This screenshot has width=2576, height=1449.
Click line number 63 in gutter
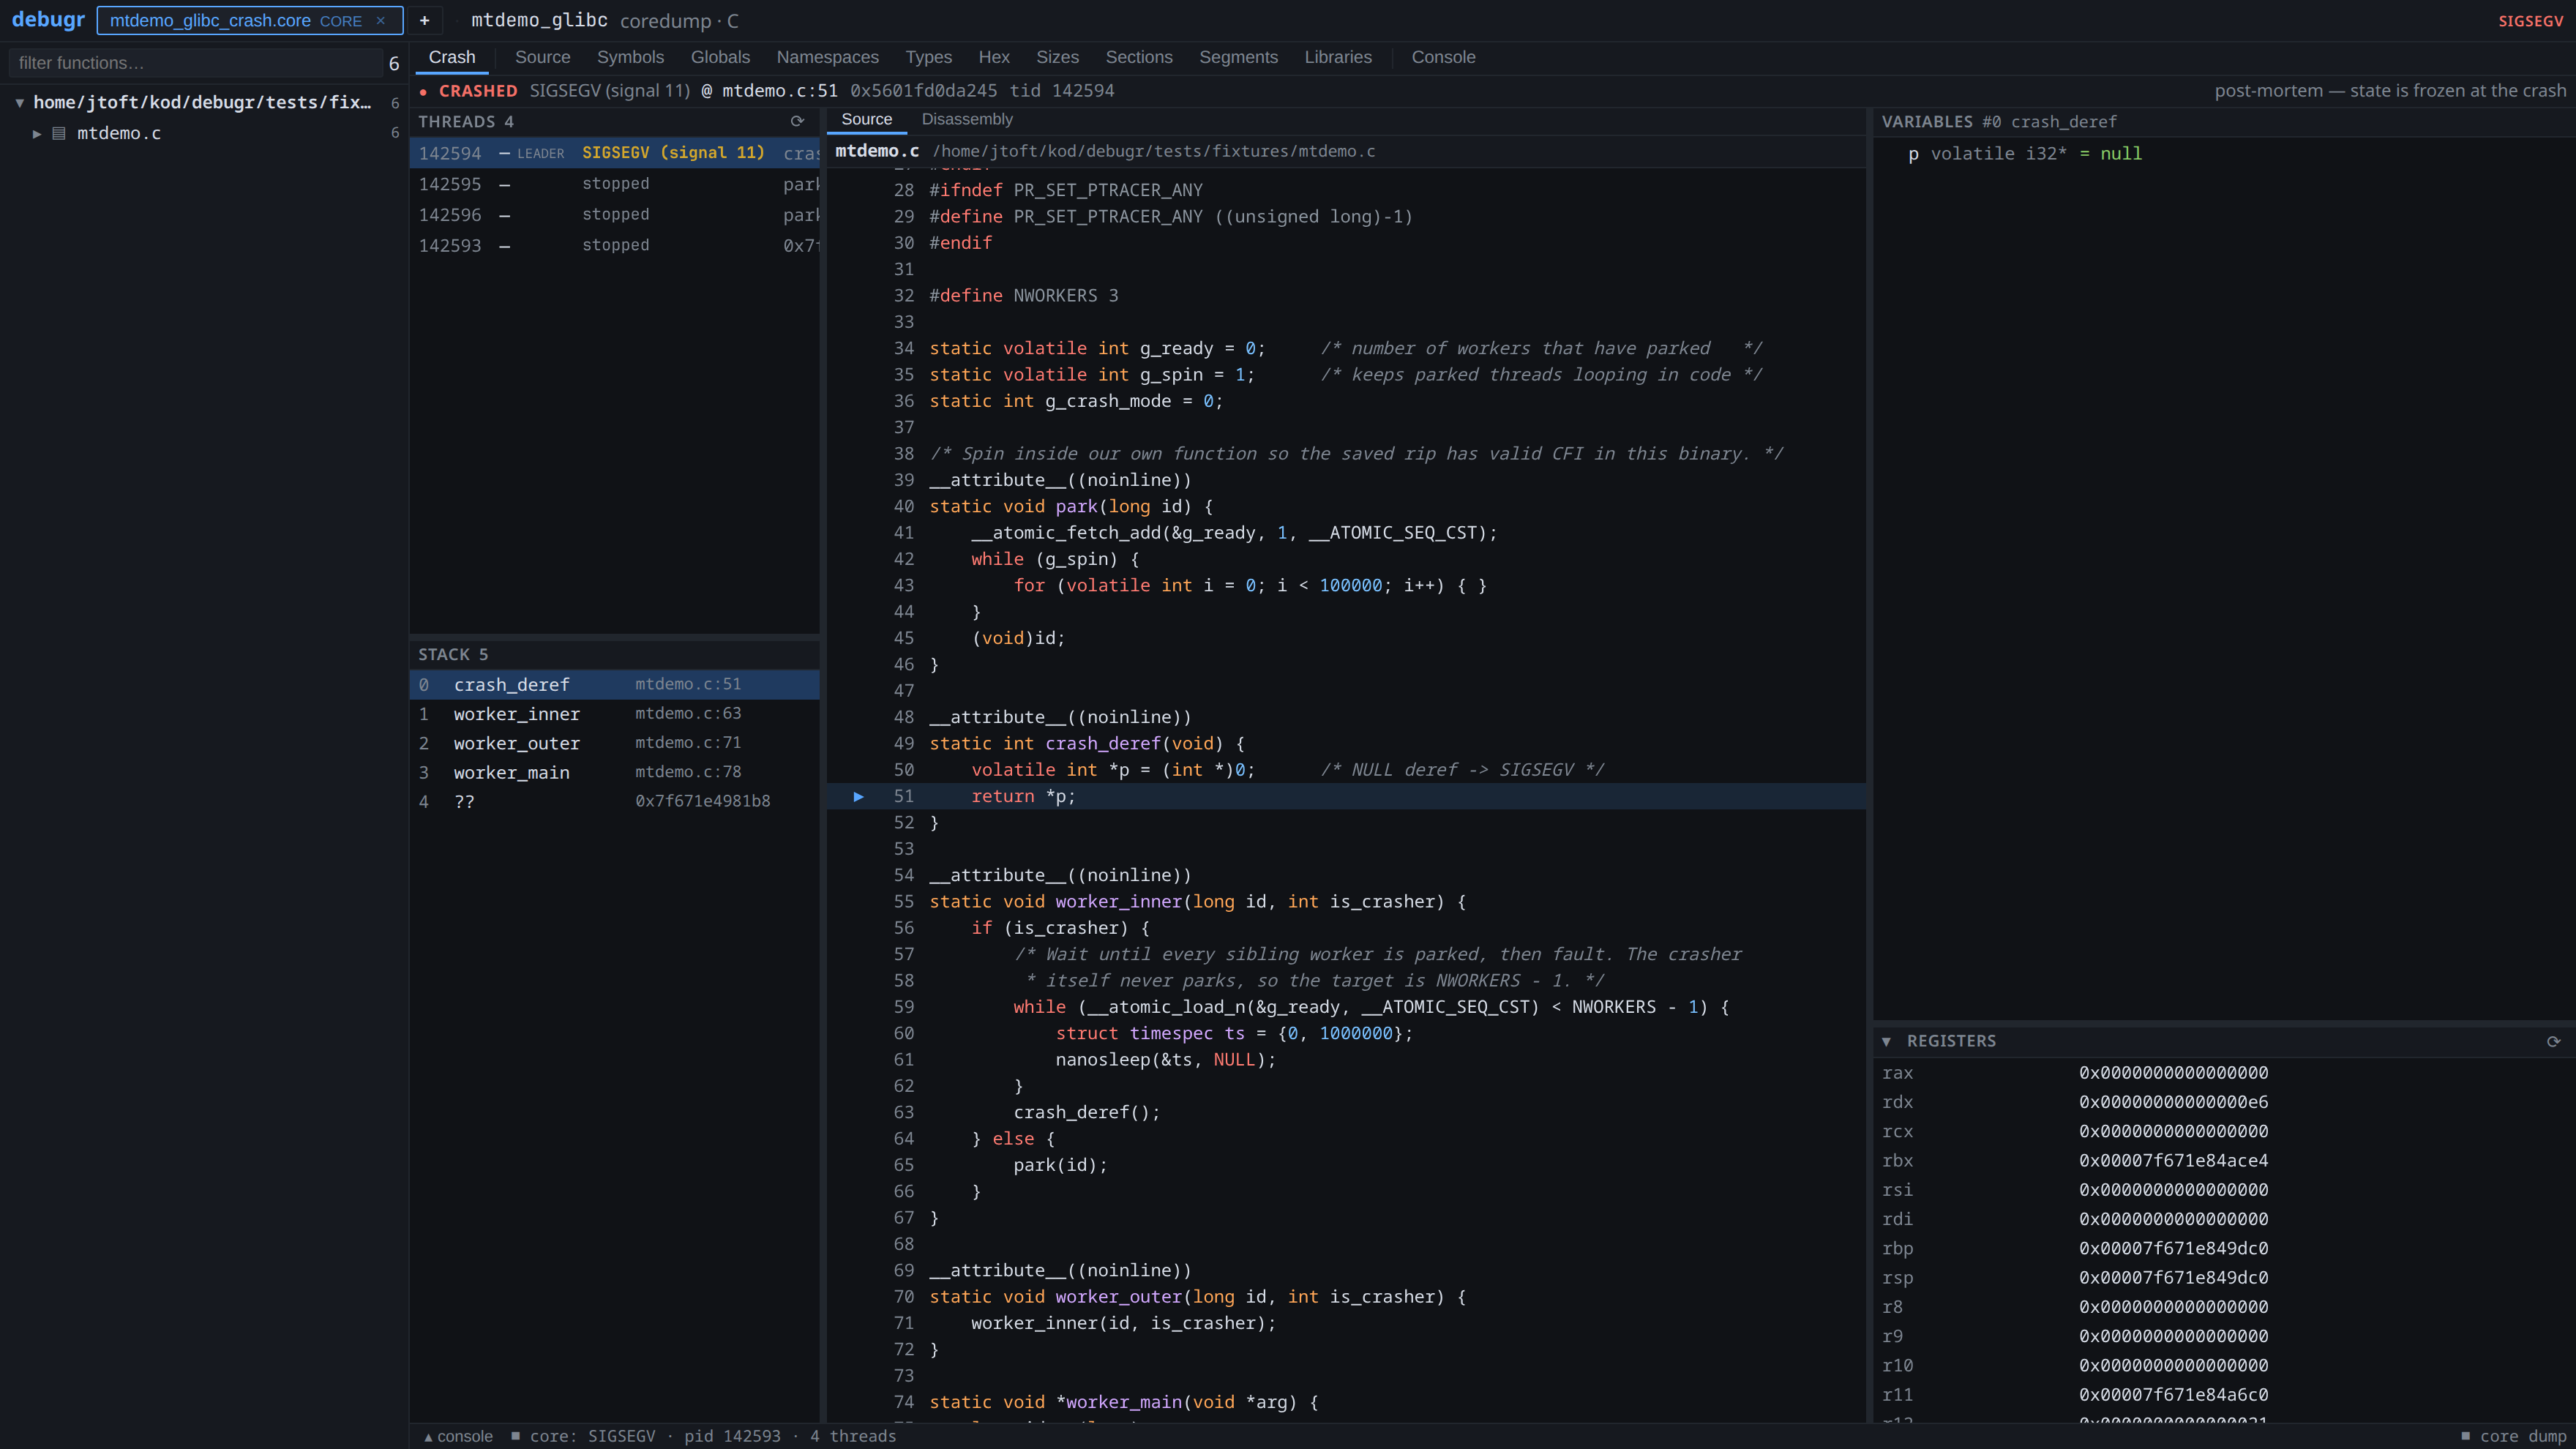tap(903, 1112)
